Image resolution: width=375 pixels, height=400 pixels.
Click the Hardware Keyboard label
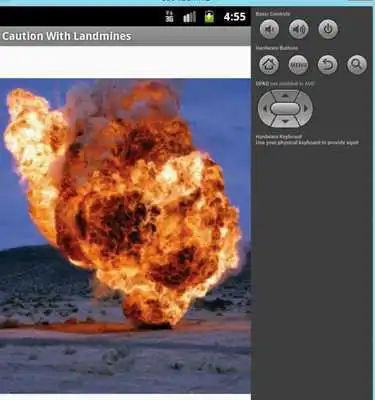point(279,137)
